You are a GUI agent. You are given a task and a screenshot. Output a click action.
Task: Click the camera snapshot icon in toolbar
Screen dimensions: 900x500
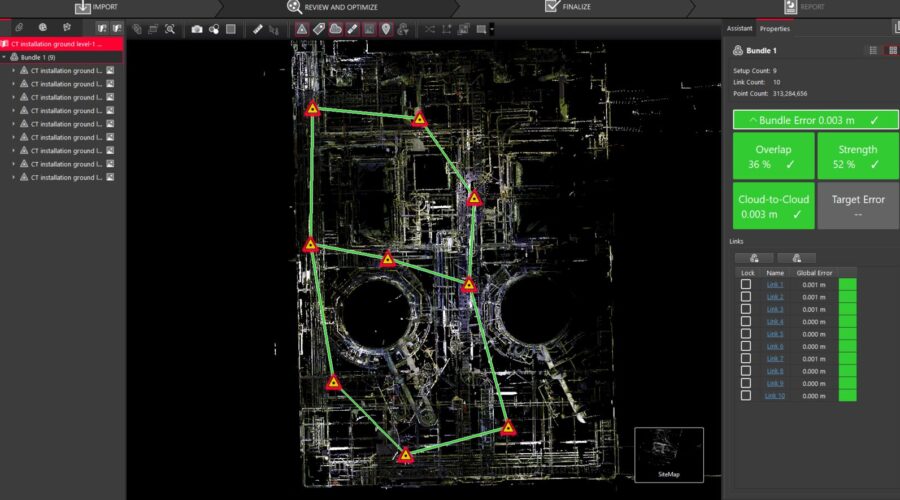[197, 29]
